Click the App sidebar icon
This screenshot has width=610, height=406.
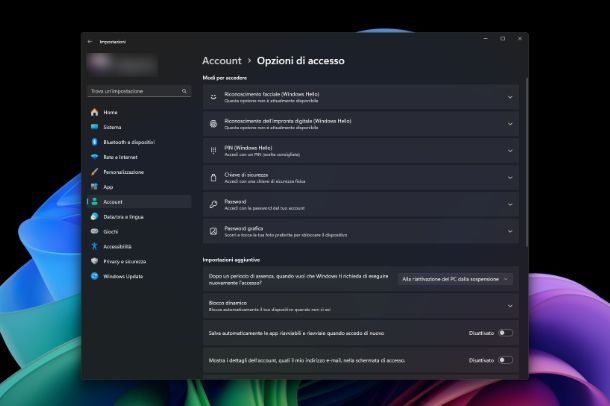[94, 187]
